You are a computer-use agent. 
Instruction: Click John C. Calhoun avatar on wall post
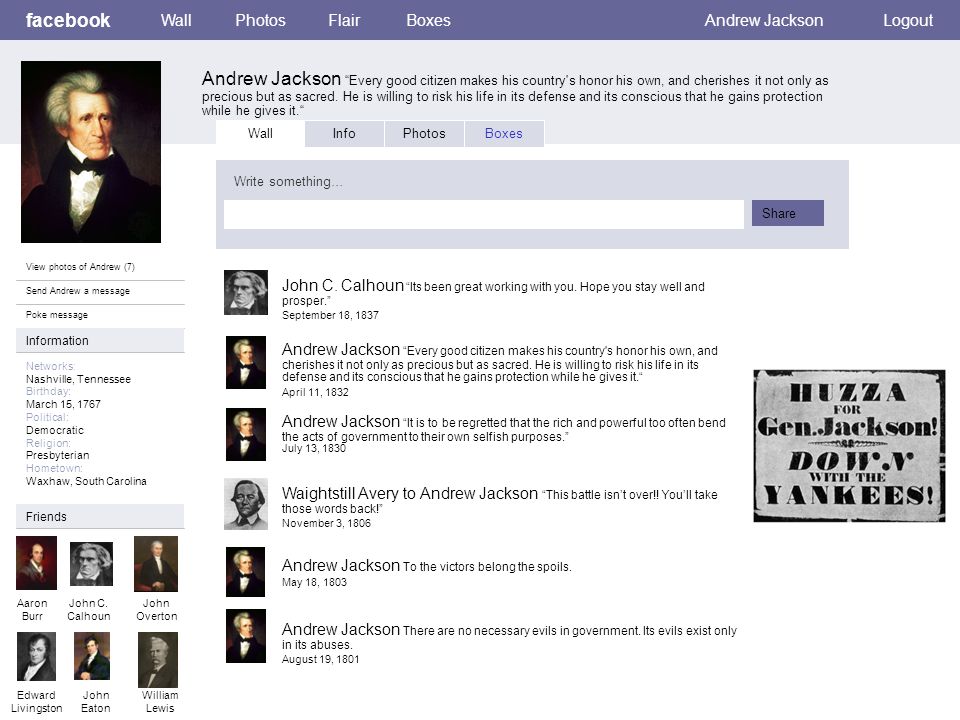click(x=246, y=293)
